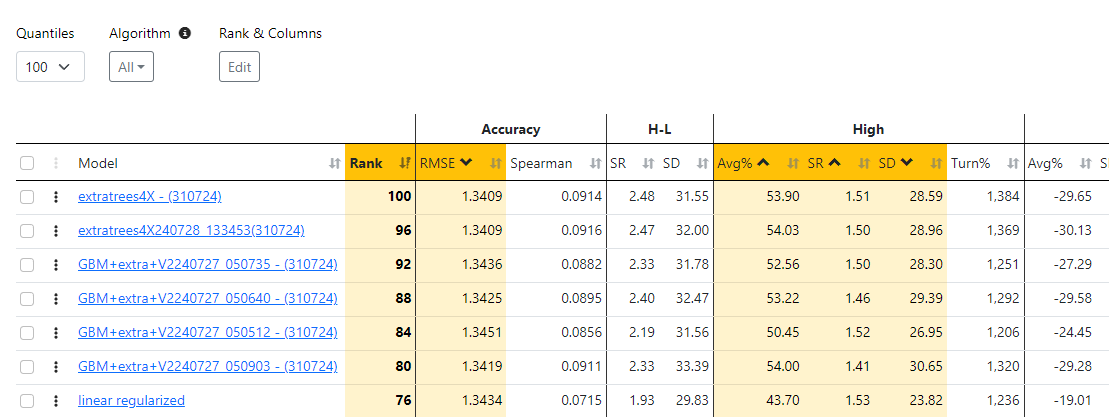Open GBM+extra+V2240727_050512 model link
Screen dimensions: 1109x417
click(208, 333)
